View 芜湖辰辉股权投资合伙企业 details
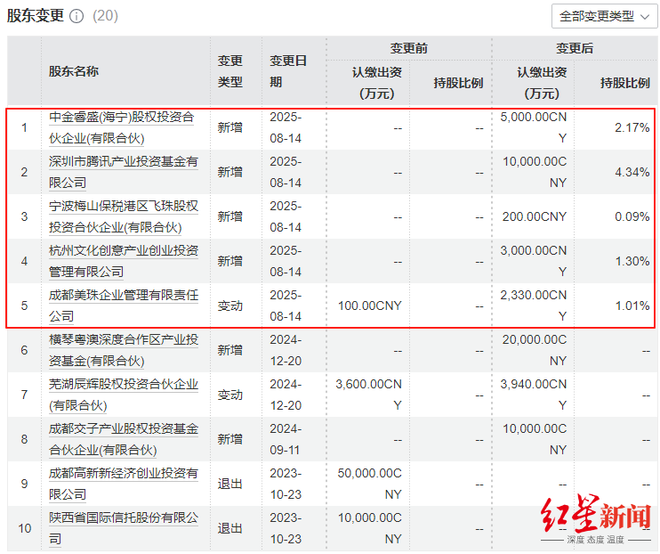This screenshot has height=554, width=660. (122, 394)
